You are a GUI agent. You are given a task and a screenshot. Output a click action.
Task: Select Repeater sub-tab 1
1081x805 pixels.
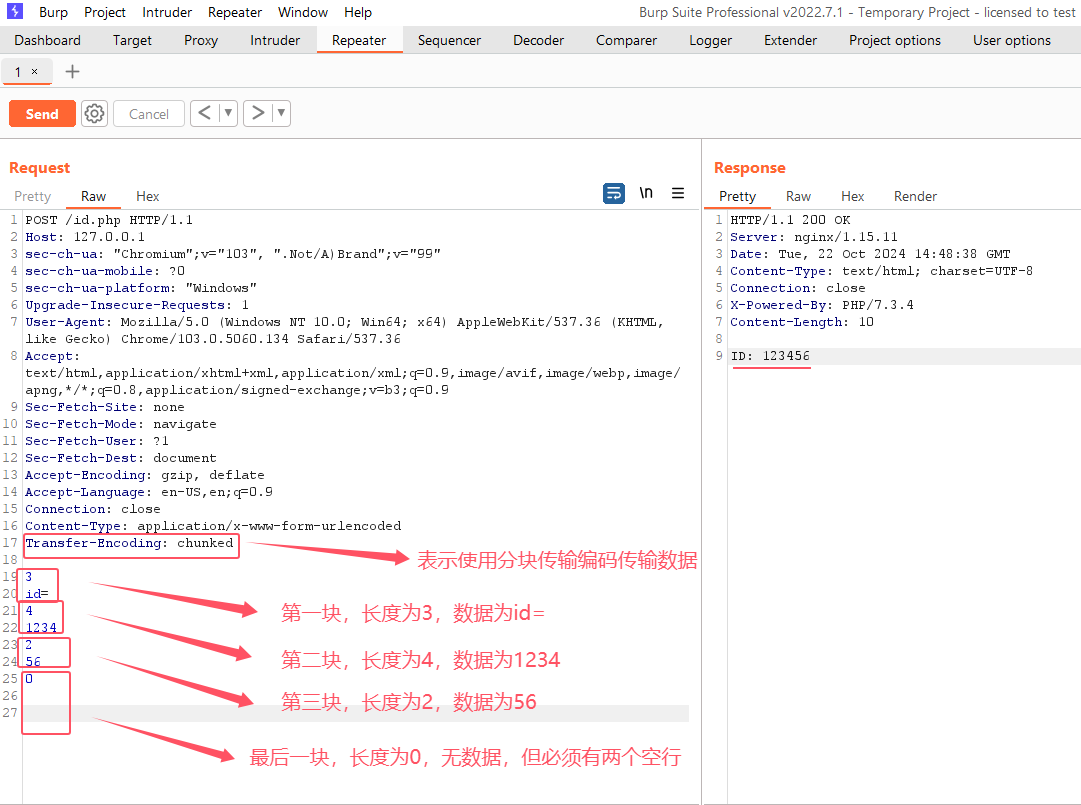(18, 72)
